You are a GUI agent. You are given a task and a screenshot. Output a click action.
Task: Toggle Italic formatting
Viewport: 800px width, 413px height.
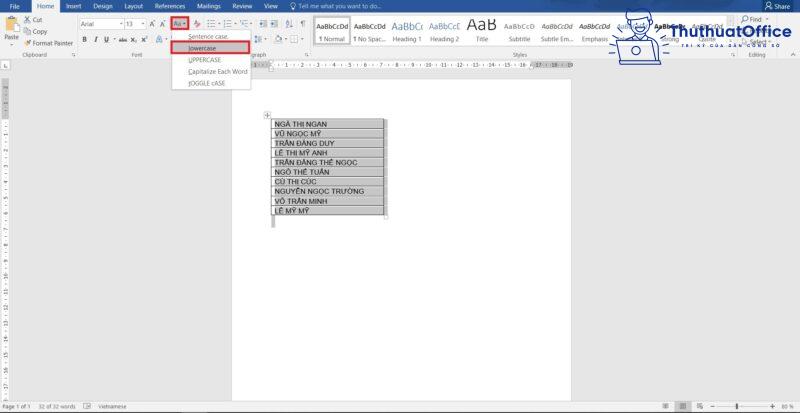[x=95, y=39]
